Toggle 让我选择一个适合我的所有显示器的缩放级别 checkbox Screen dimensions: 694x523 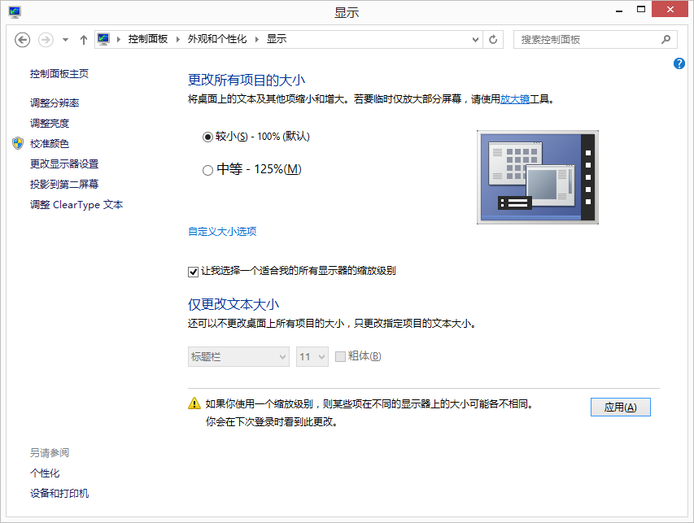point(193,272)
